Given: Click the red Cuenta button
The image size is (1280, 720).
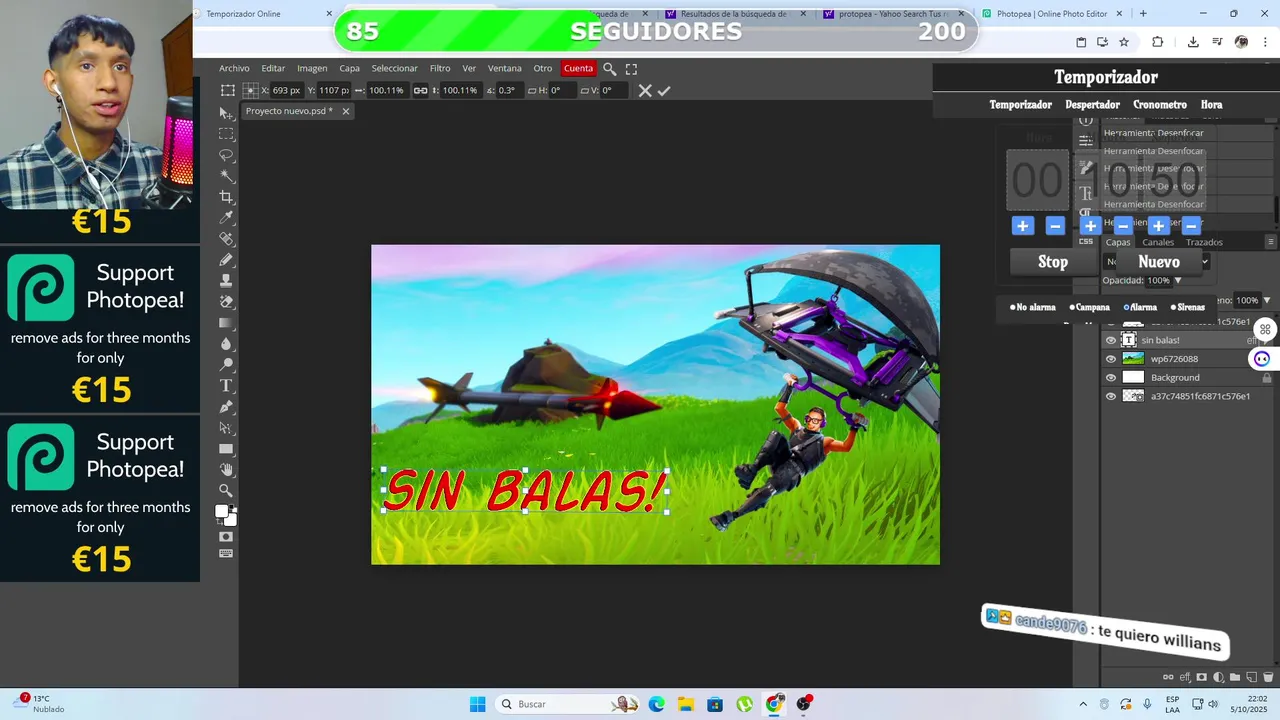Looking at the screenshot, I should pos(578,69).
